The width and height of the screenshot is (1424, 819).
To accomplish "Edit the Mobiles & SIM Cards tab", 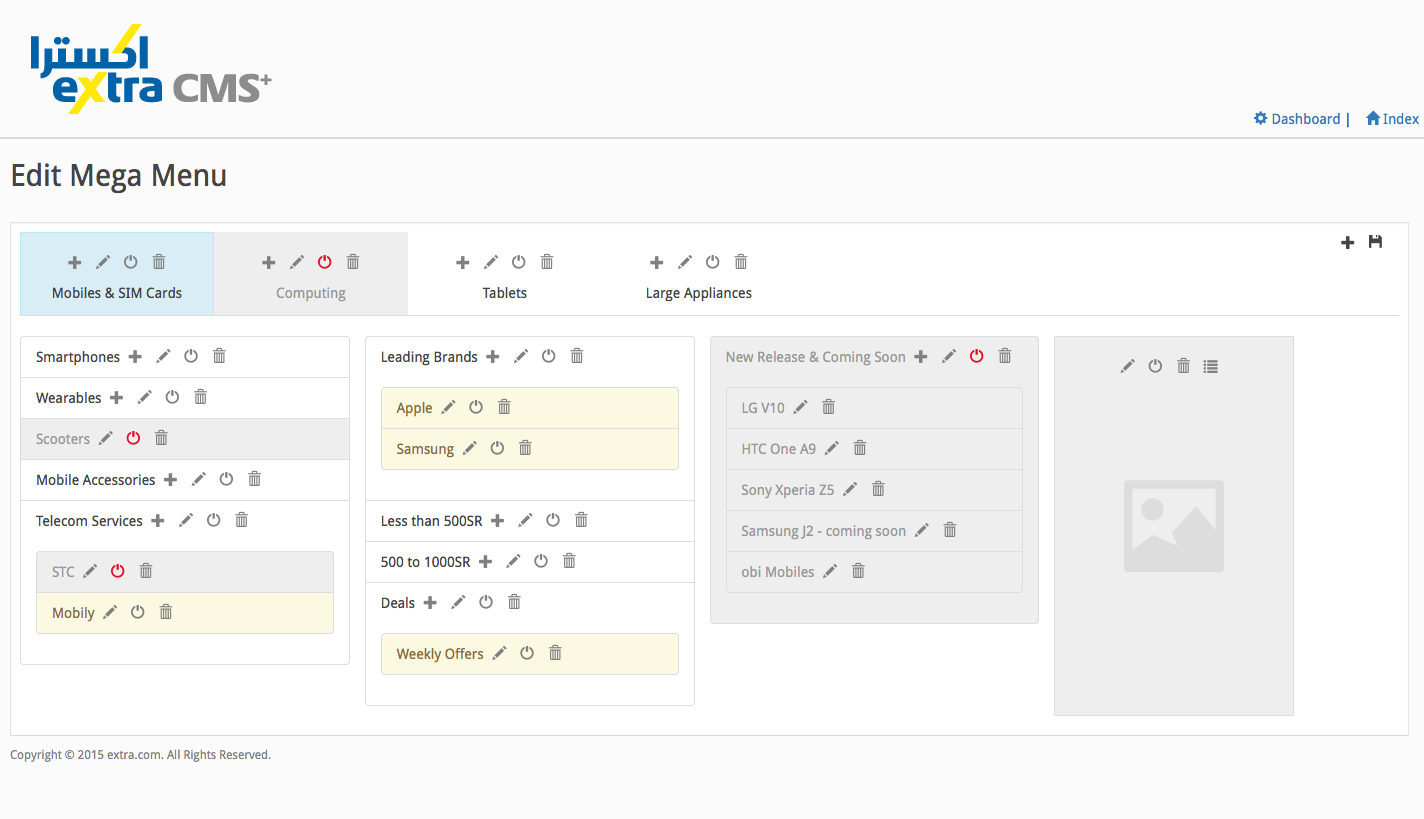I will (103, 262).
